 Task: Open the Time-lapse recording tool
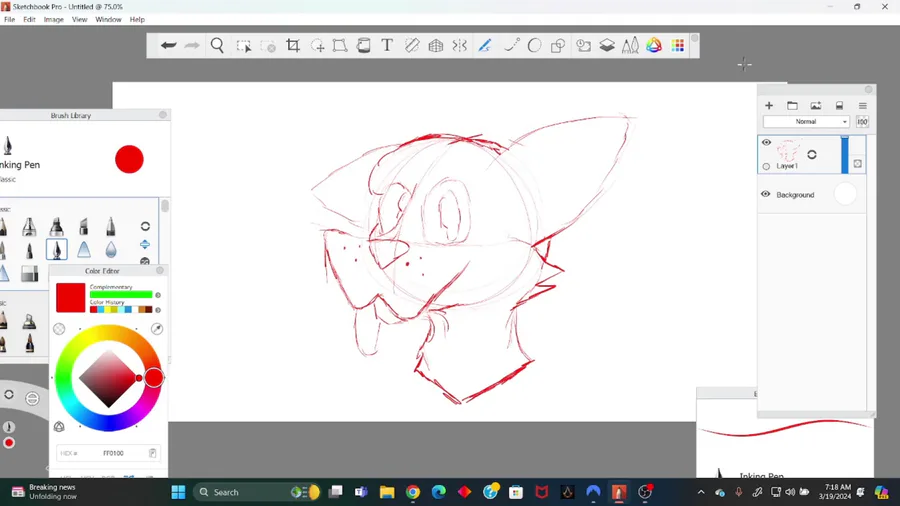pos(583,45)
